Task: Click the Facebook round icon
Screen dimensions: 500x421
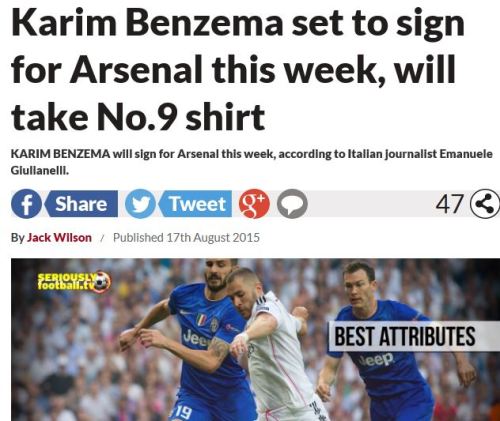Action: click(26, 204)
